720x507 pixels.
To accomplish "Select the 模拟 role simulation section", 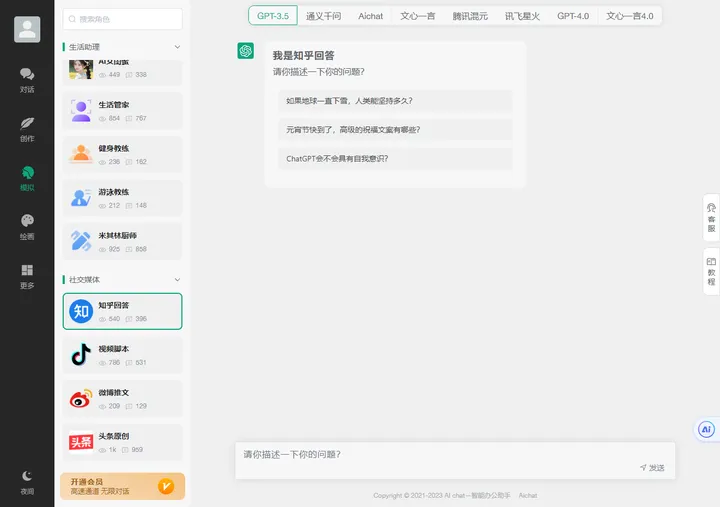I will tap(27, 179).
